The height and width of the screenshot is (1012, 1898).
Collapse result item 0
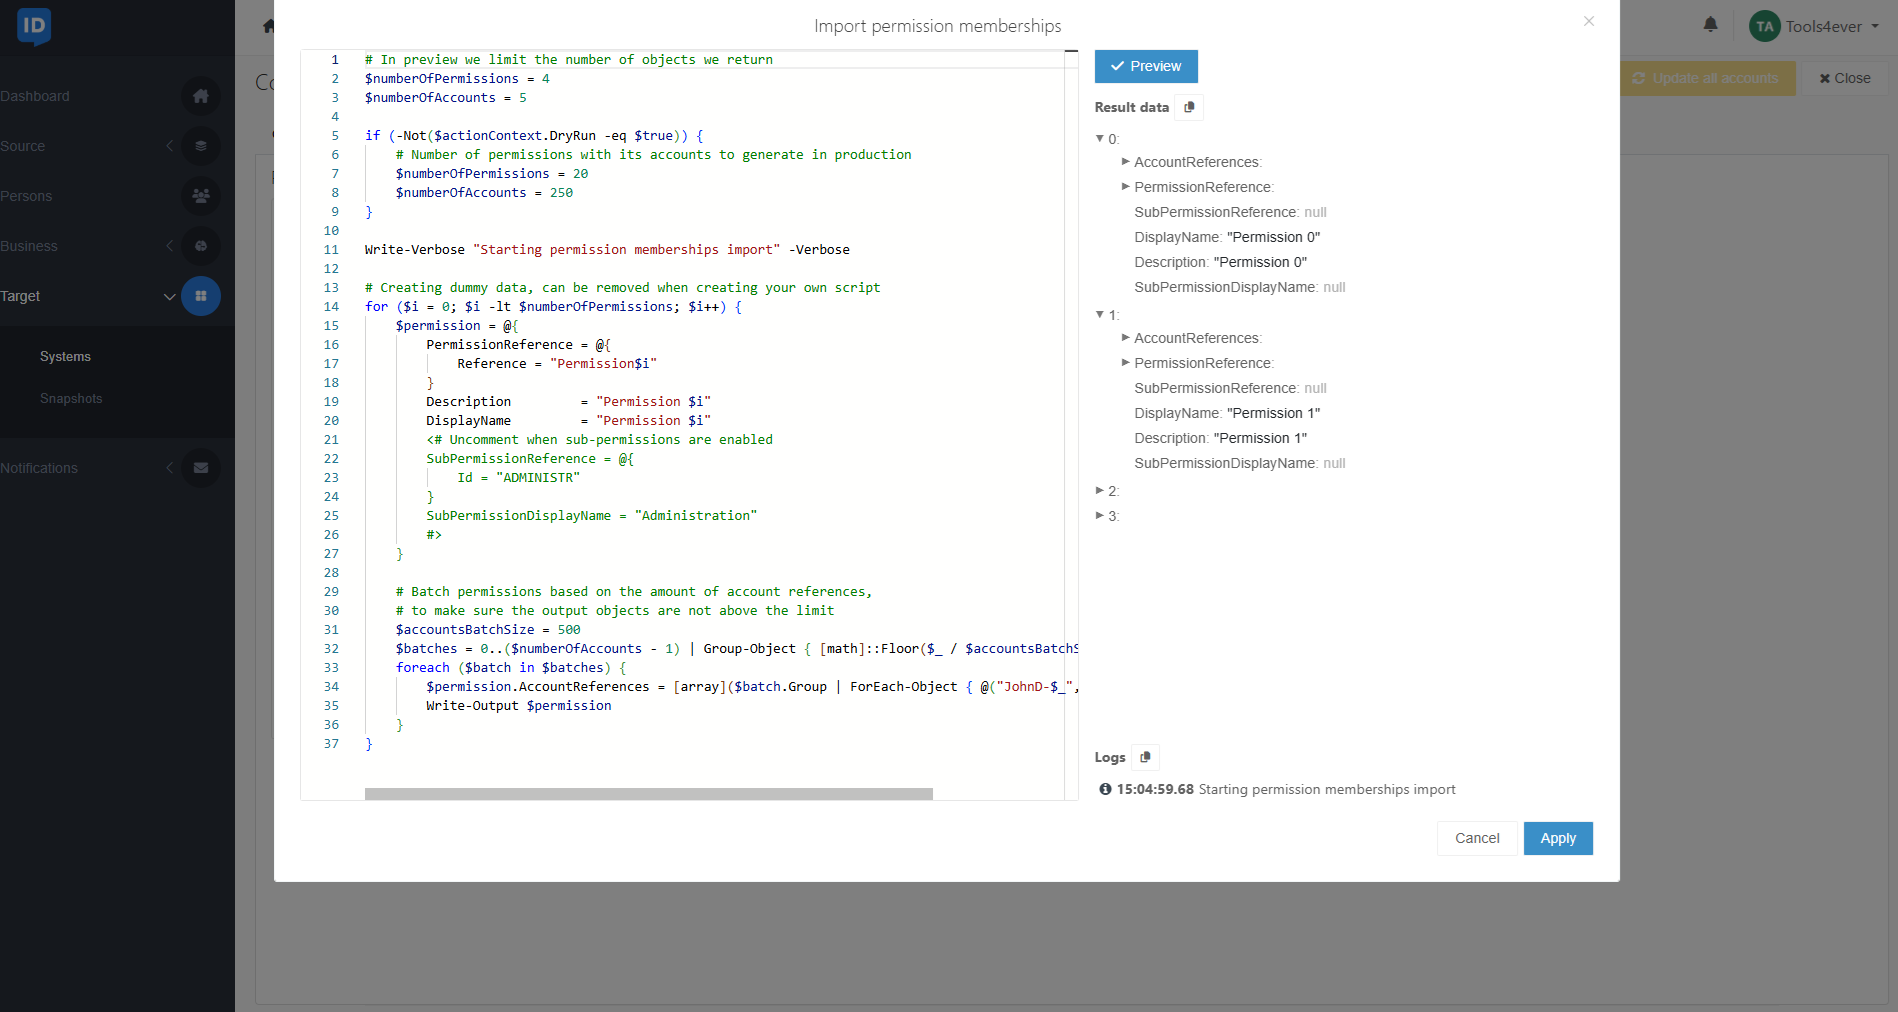point(1100,139)
